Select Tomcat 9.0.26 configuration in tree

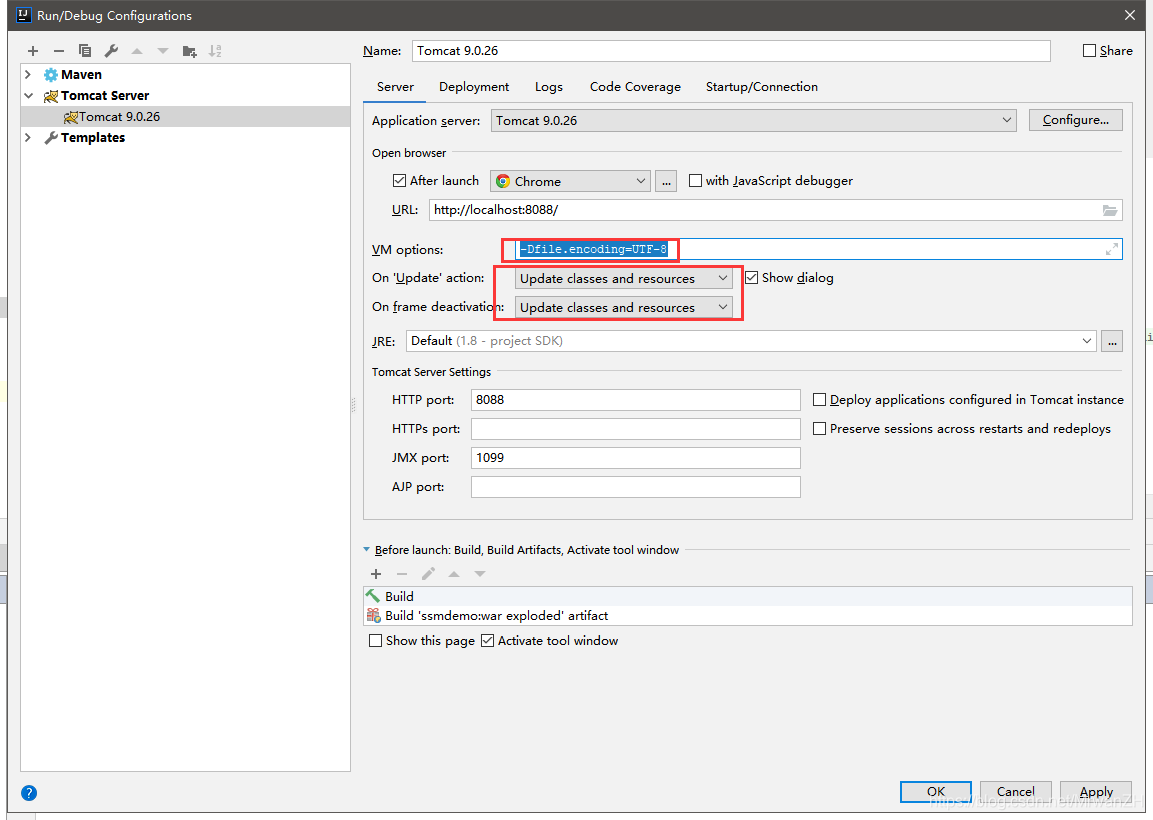pos(185,116)
